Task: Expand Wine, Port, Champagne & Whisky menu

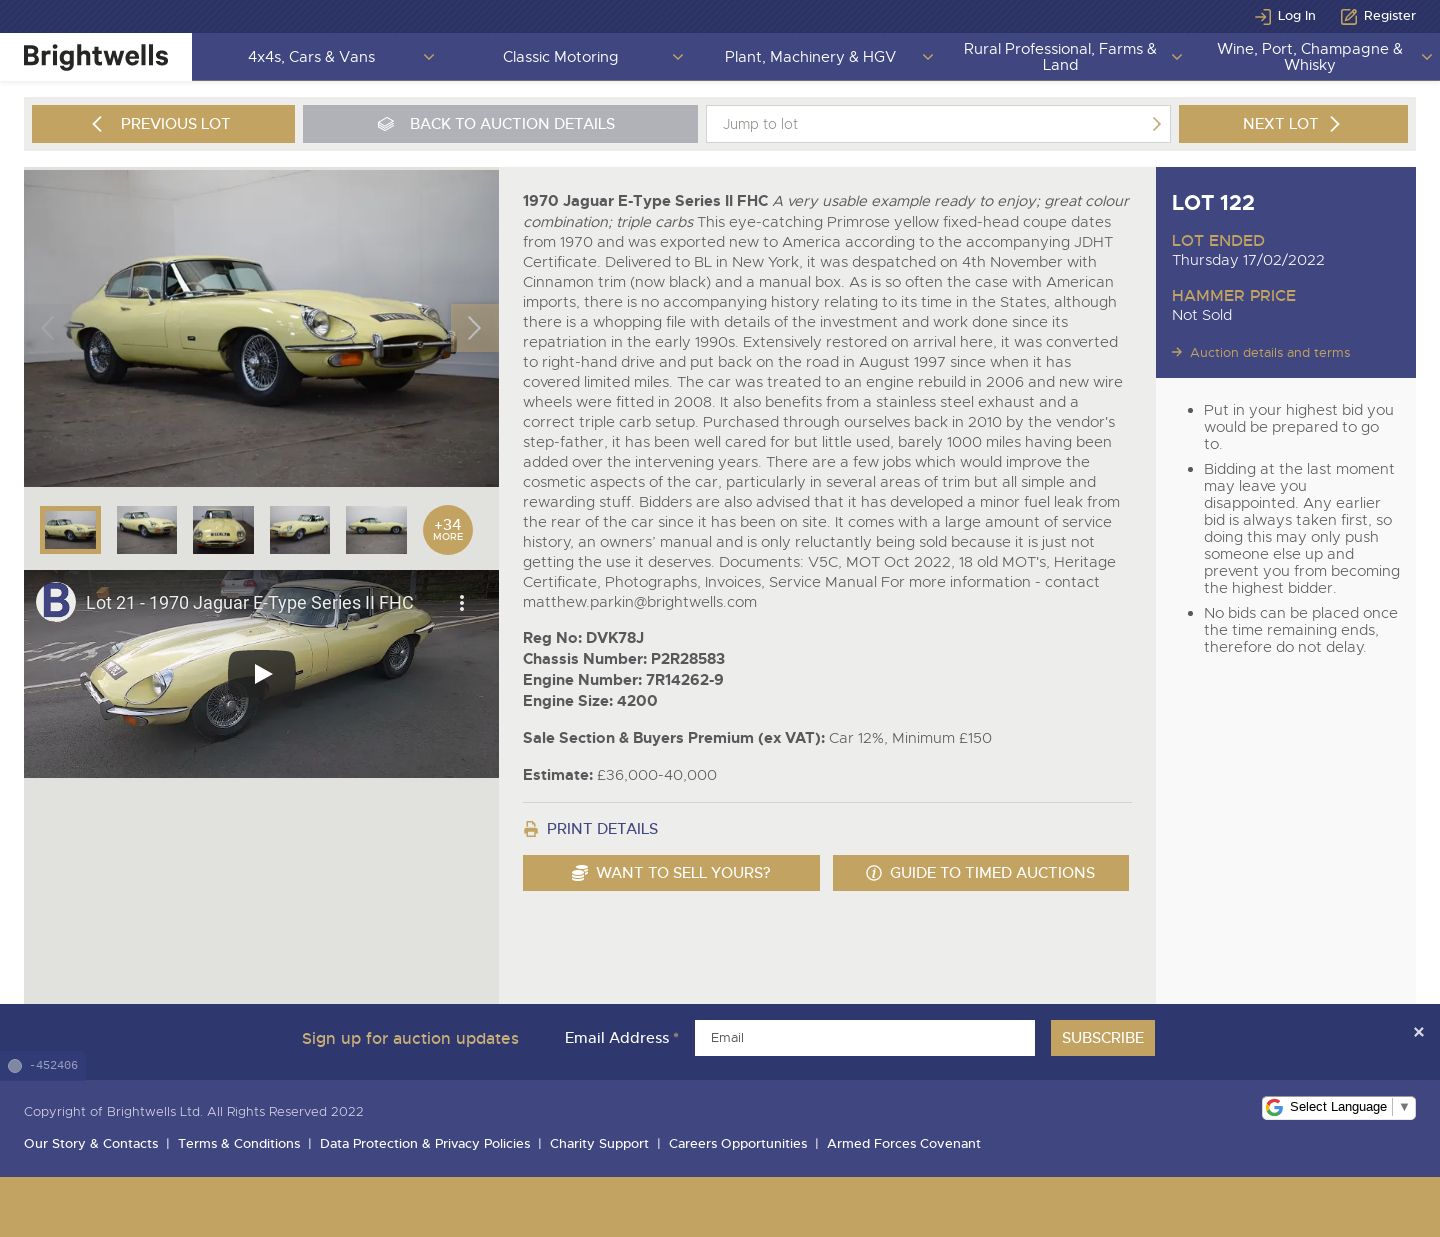Action: [x=1426, y=57]
